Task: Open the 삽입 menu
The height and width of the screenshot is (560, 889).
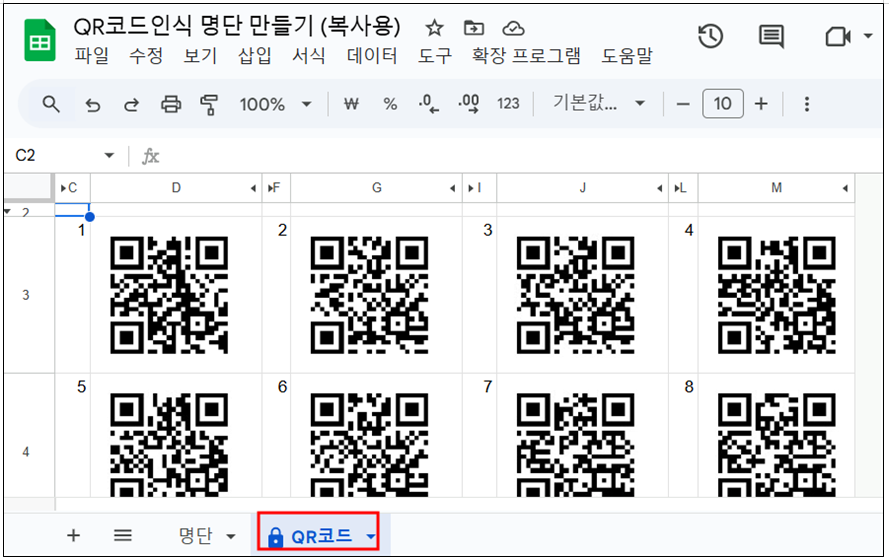Action: 255,56
